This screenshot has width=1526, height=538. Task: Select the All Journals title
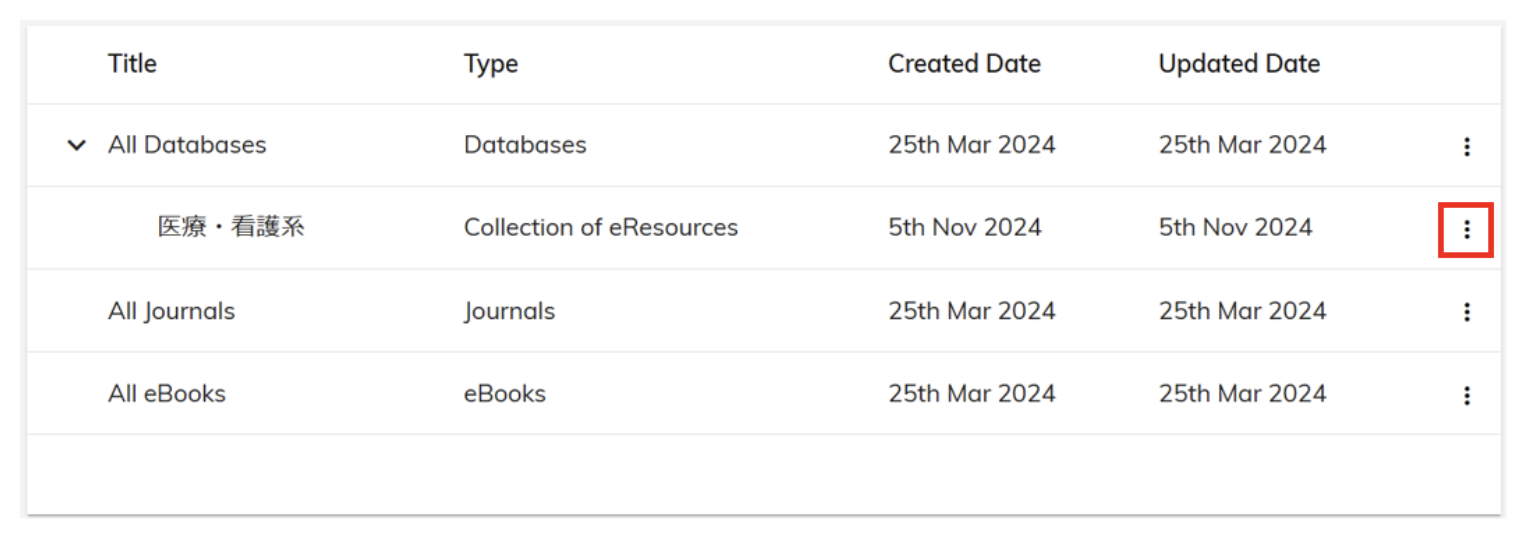[171, 311]
